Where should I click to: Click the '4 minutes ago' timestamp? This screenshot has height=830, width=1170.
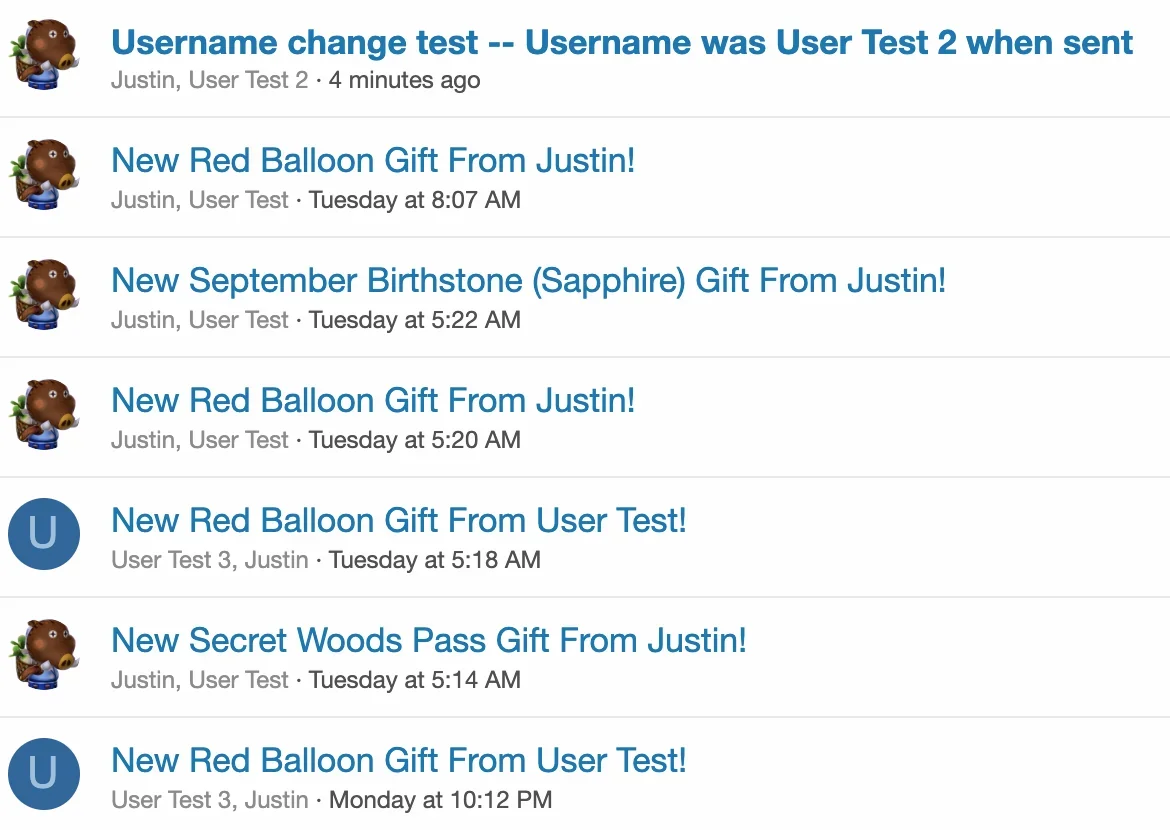(x=404, y=80)
